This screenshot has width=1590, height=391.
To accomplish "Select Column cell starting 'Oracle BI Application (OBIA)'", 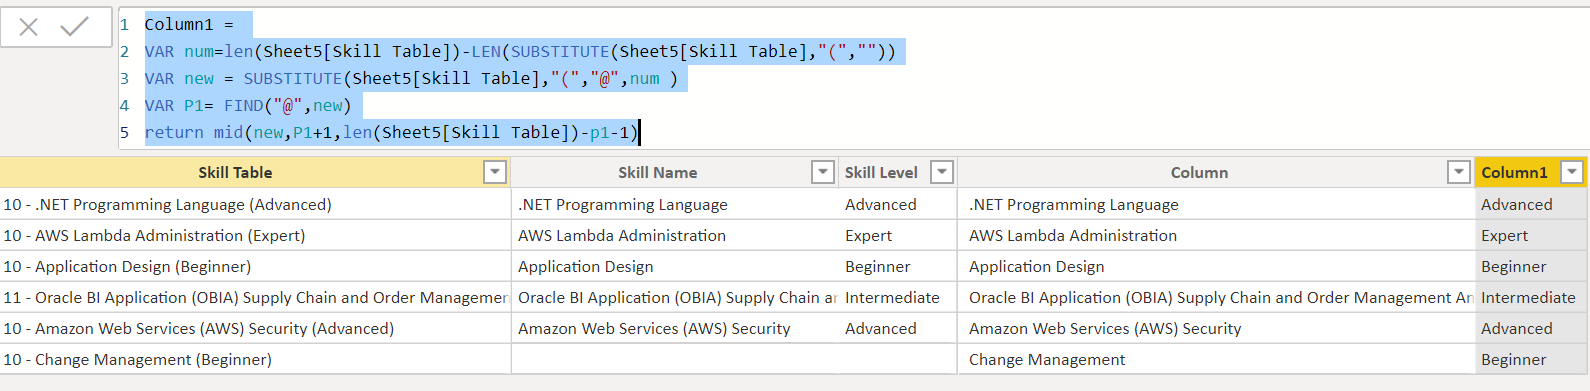I will click(1216, 297).
